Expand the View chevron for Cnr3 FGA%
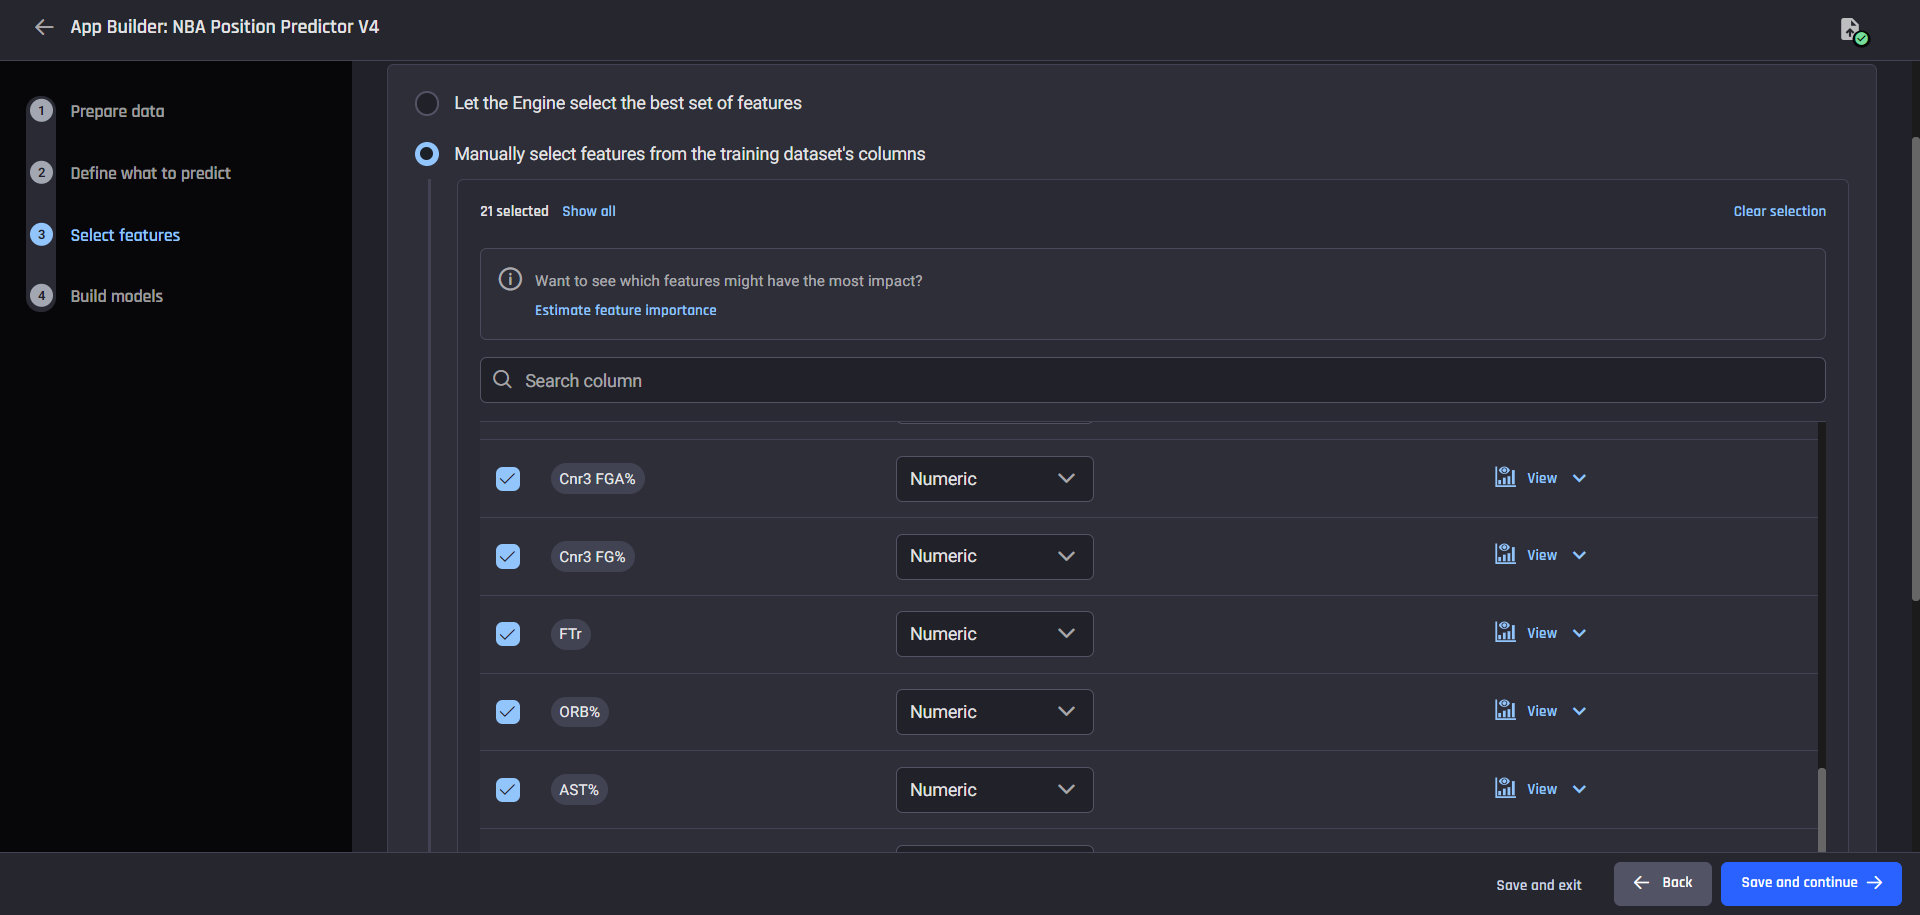 click(1579, 478)
